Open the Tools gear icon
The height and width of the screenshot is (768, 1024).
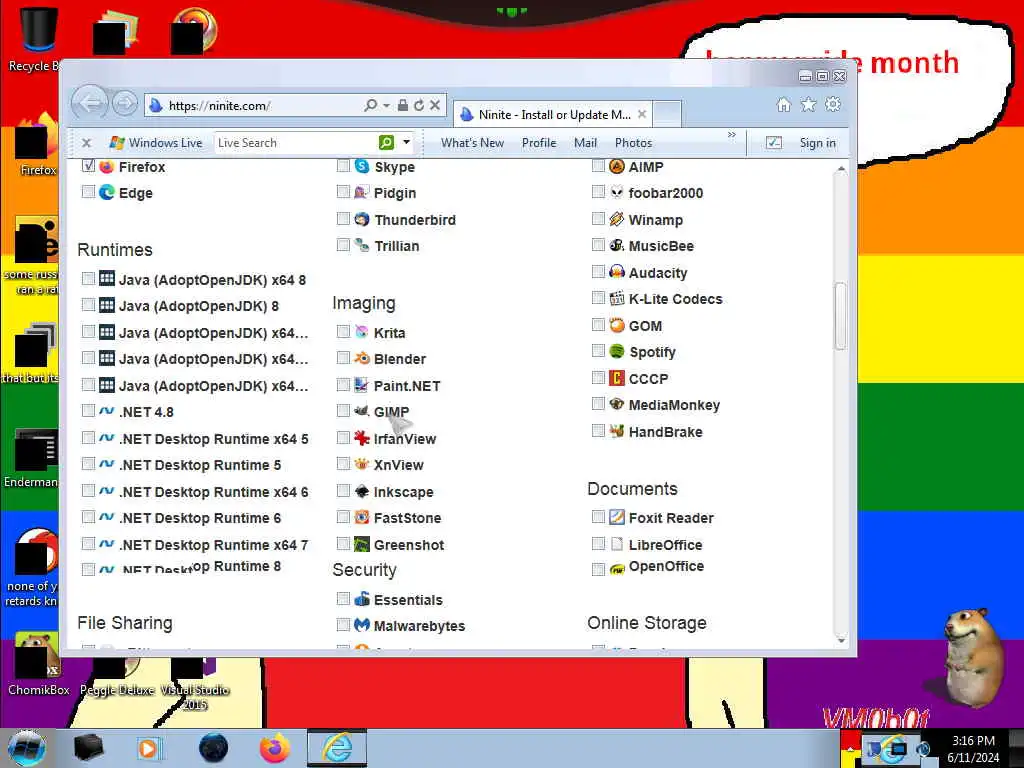point(833,104)
